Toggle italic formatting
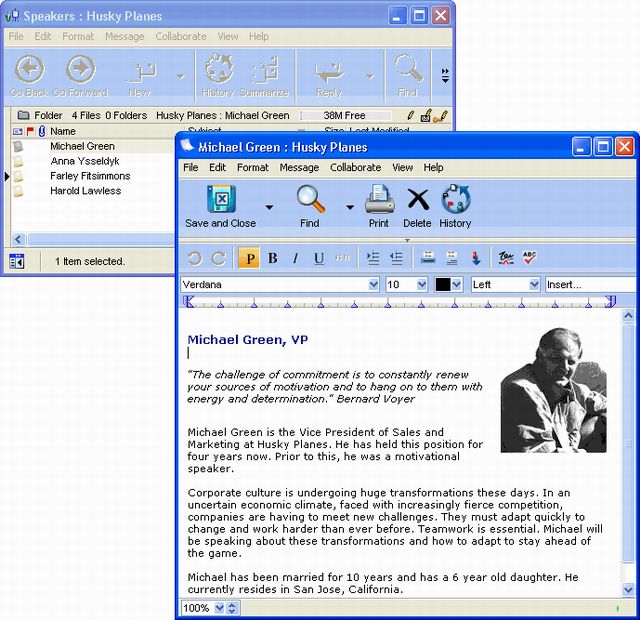The height and width of the screenshot is (620, 640). coord(295,258)
